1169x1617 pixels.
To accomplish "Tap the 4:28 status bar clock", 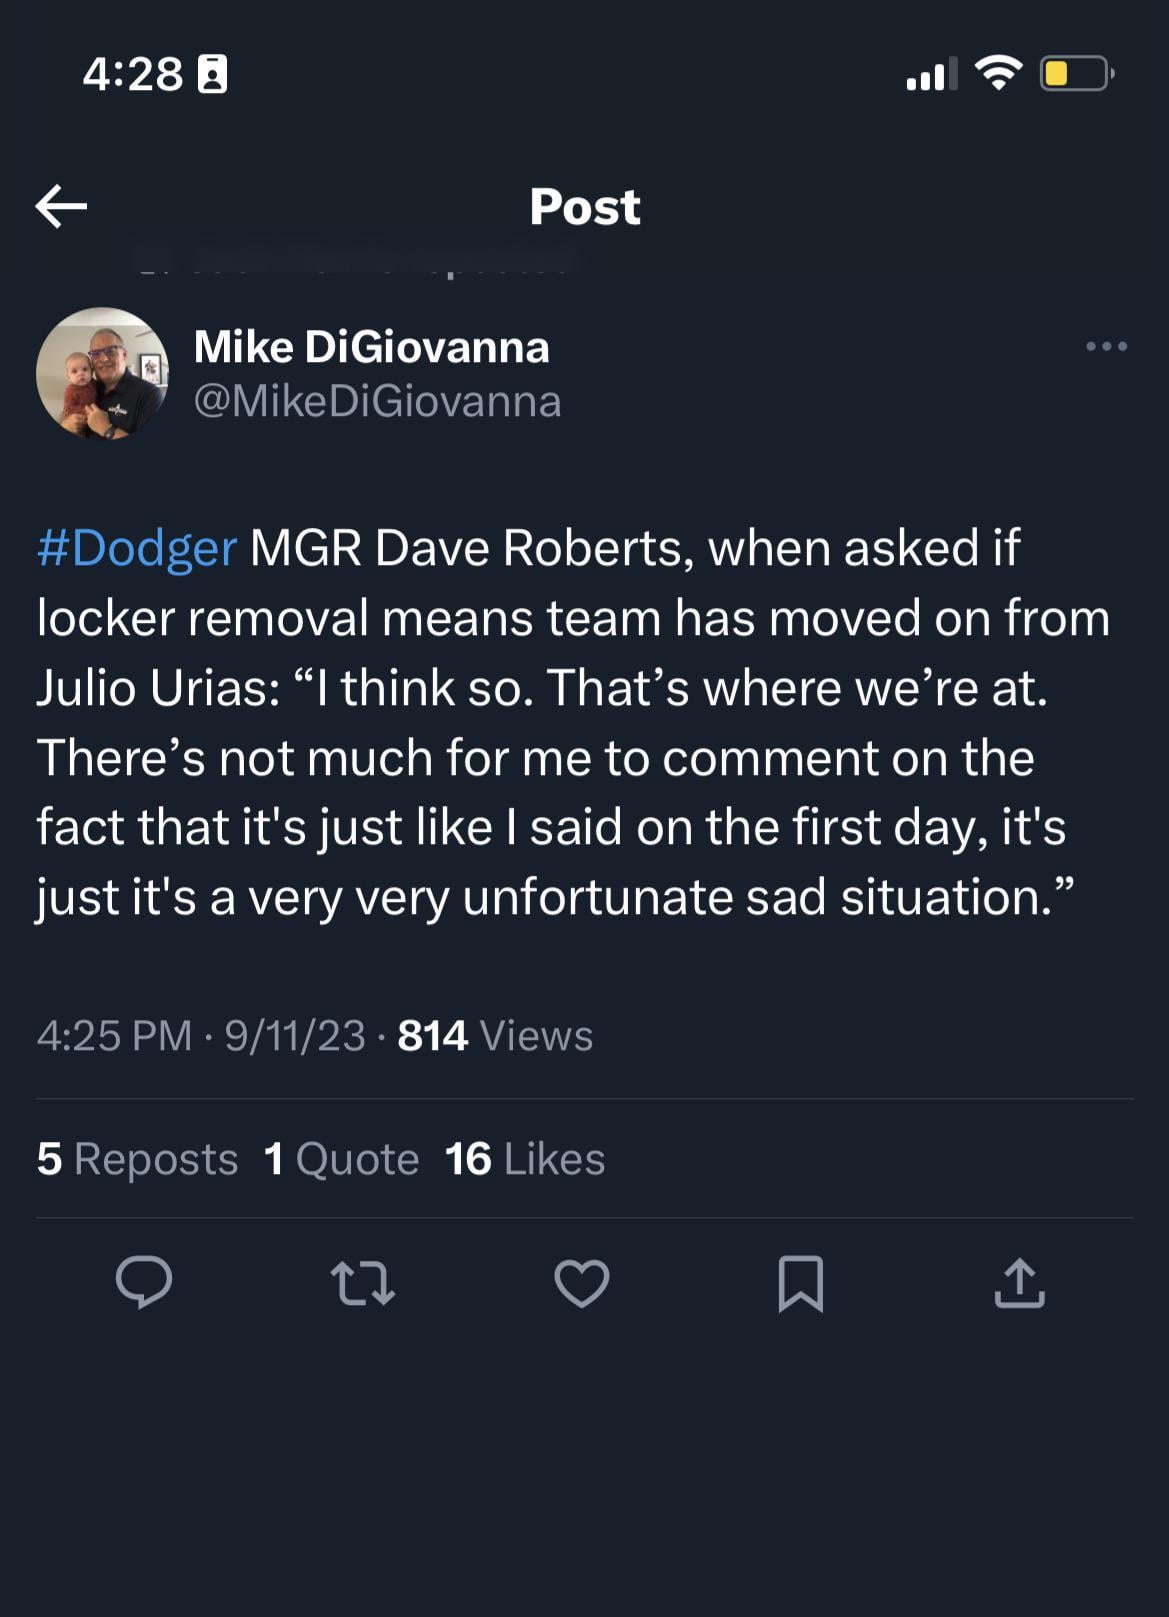I will [x=133, y=74].
